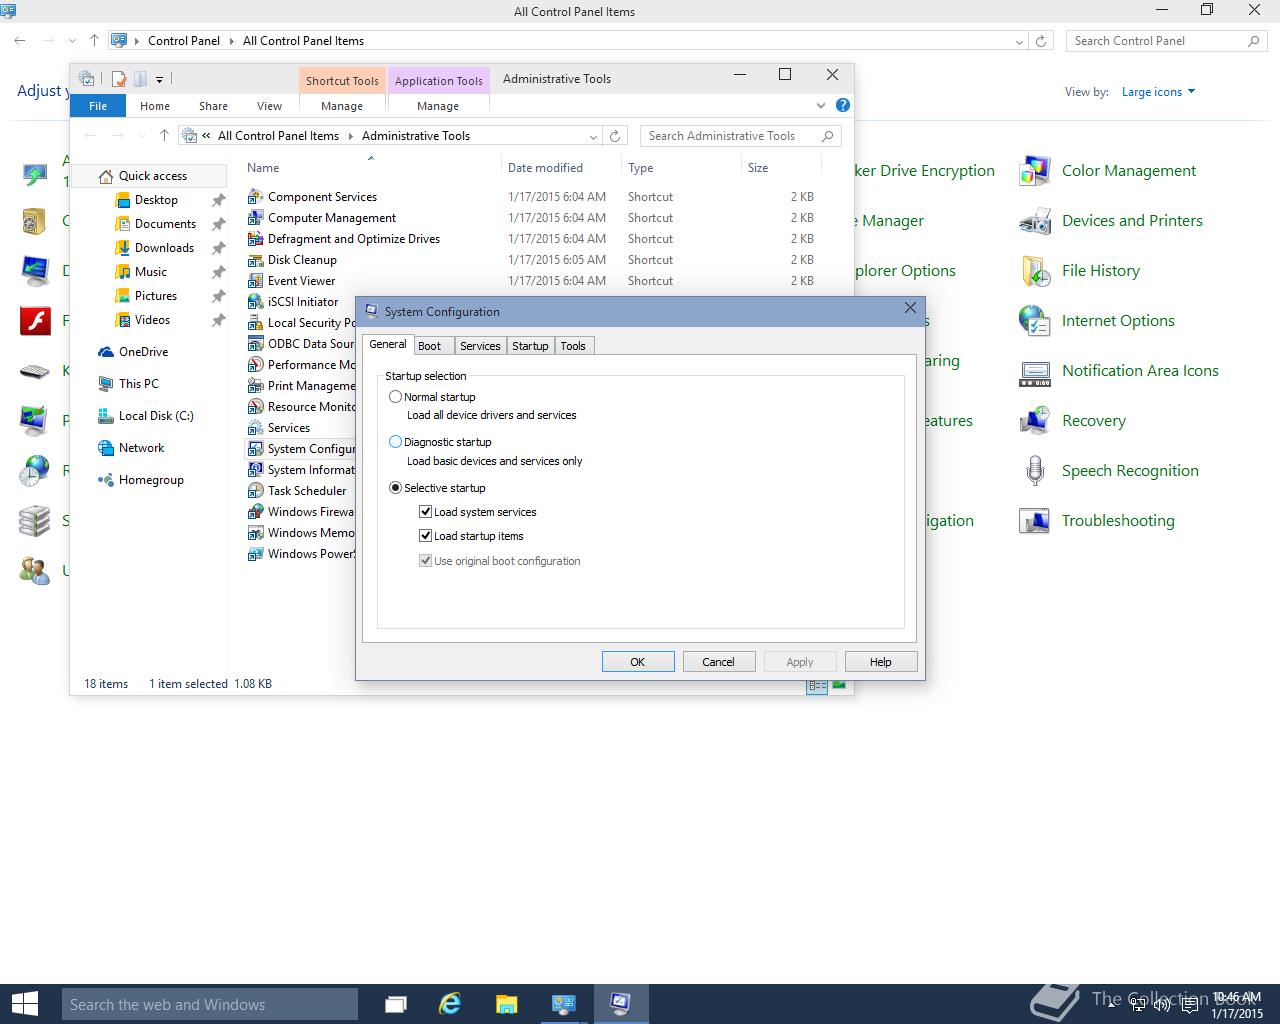Open the File History icon

point(1034,271)
